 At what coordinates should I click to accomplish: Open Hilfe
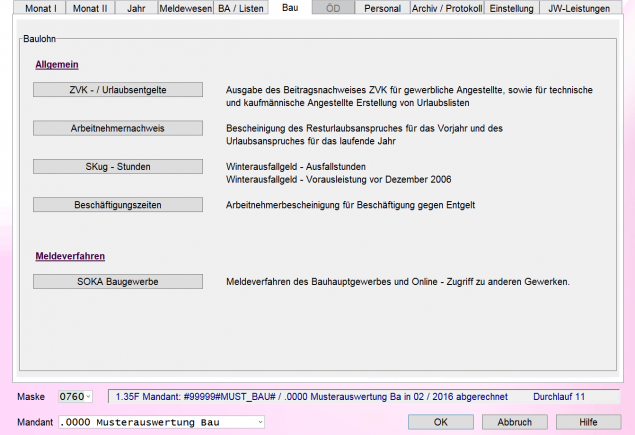pyautogui.click(x=588, y=422)
